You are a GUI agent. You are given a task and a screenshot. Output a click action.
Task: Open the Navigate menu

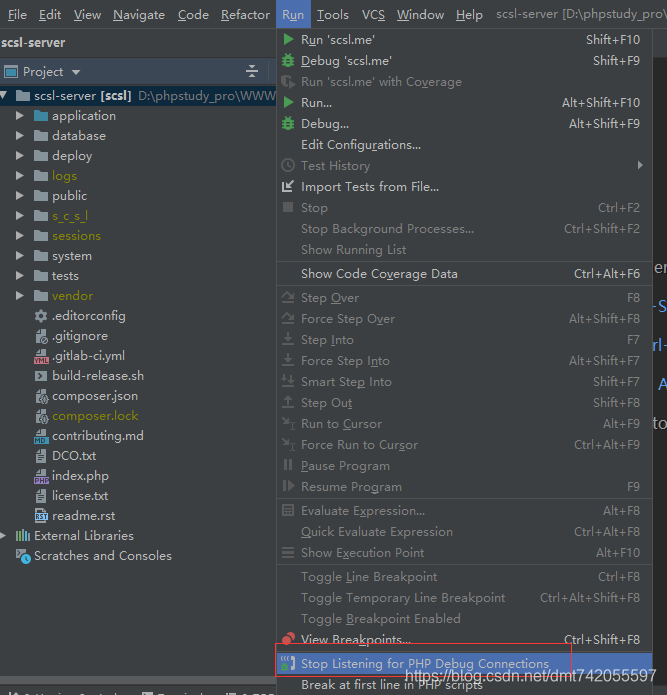(139, 15)
